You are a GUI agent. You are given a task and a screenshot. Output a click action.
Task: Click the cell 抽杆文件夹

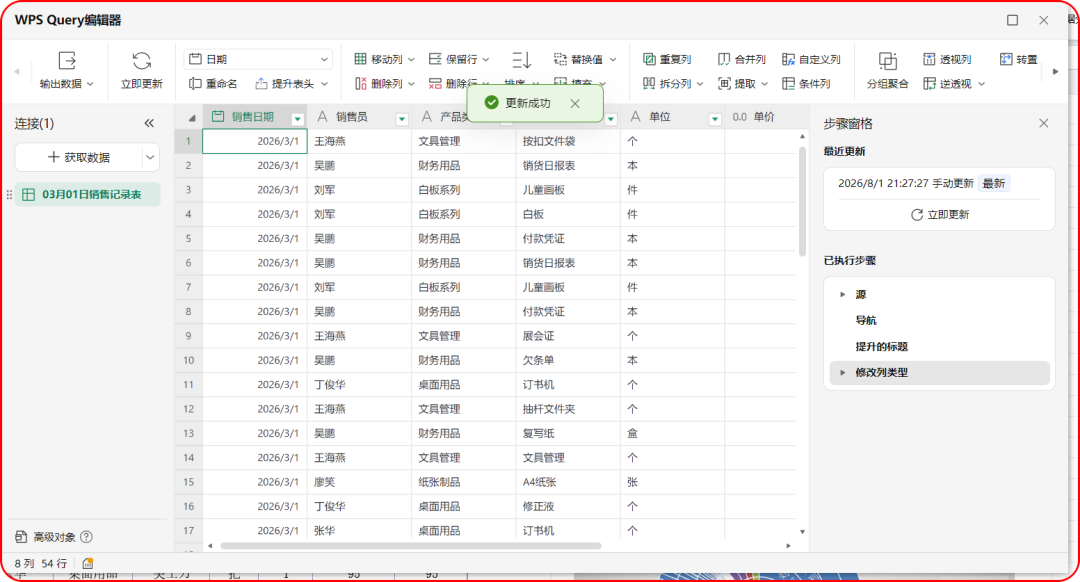tap(568, 409)
